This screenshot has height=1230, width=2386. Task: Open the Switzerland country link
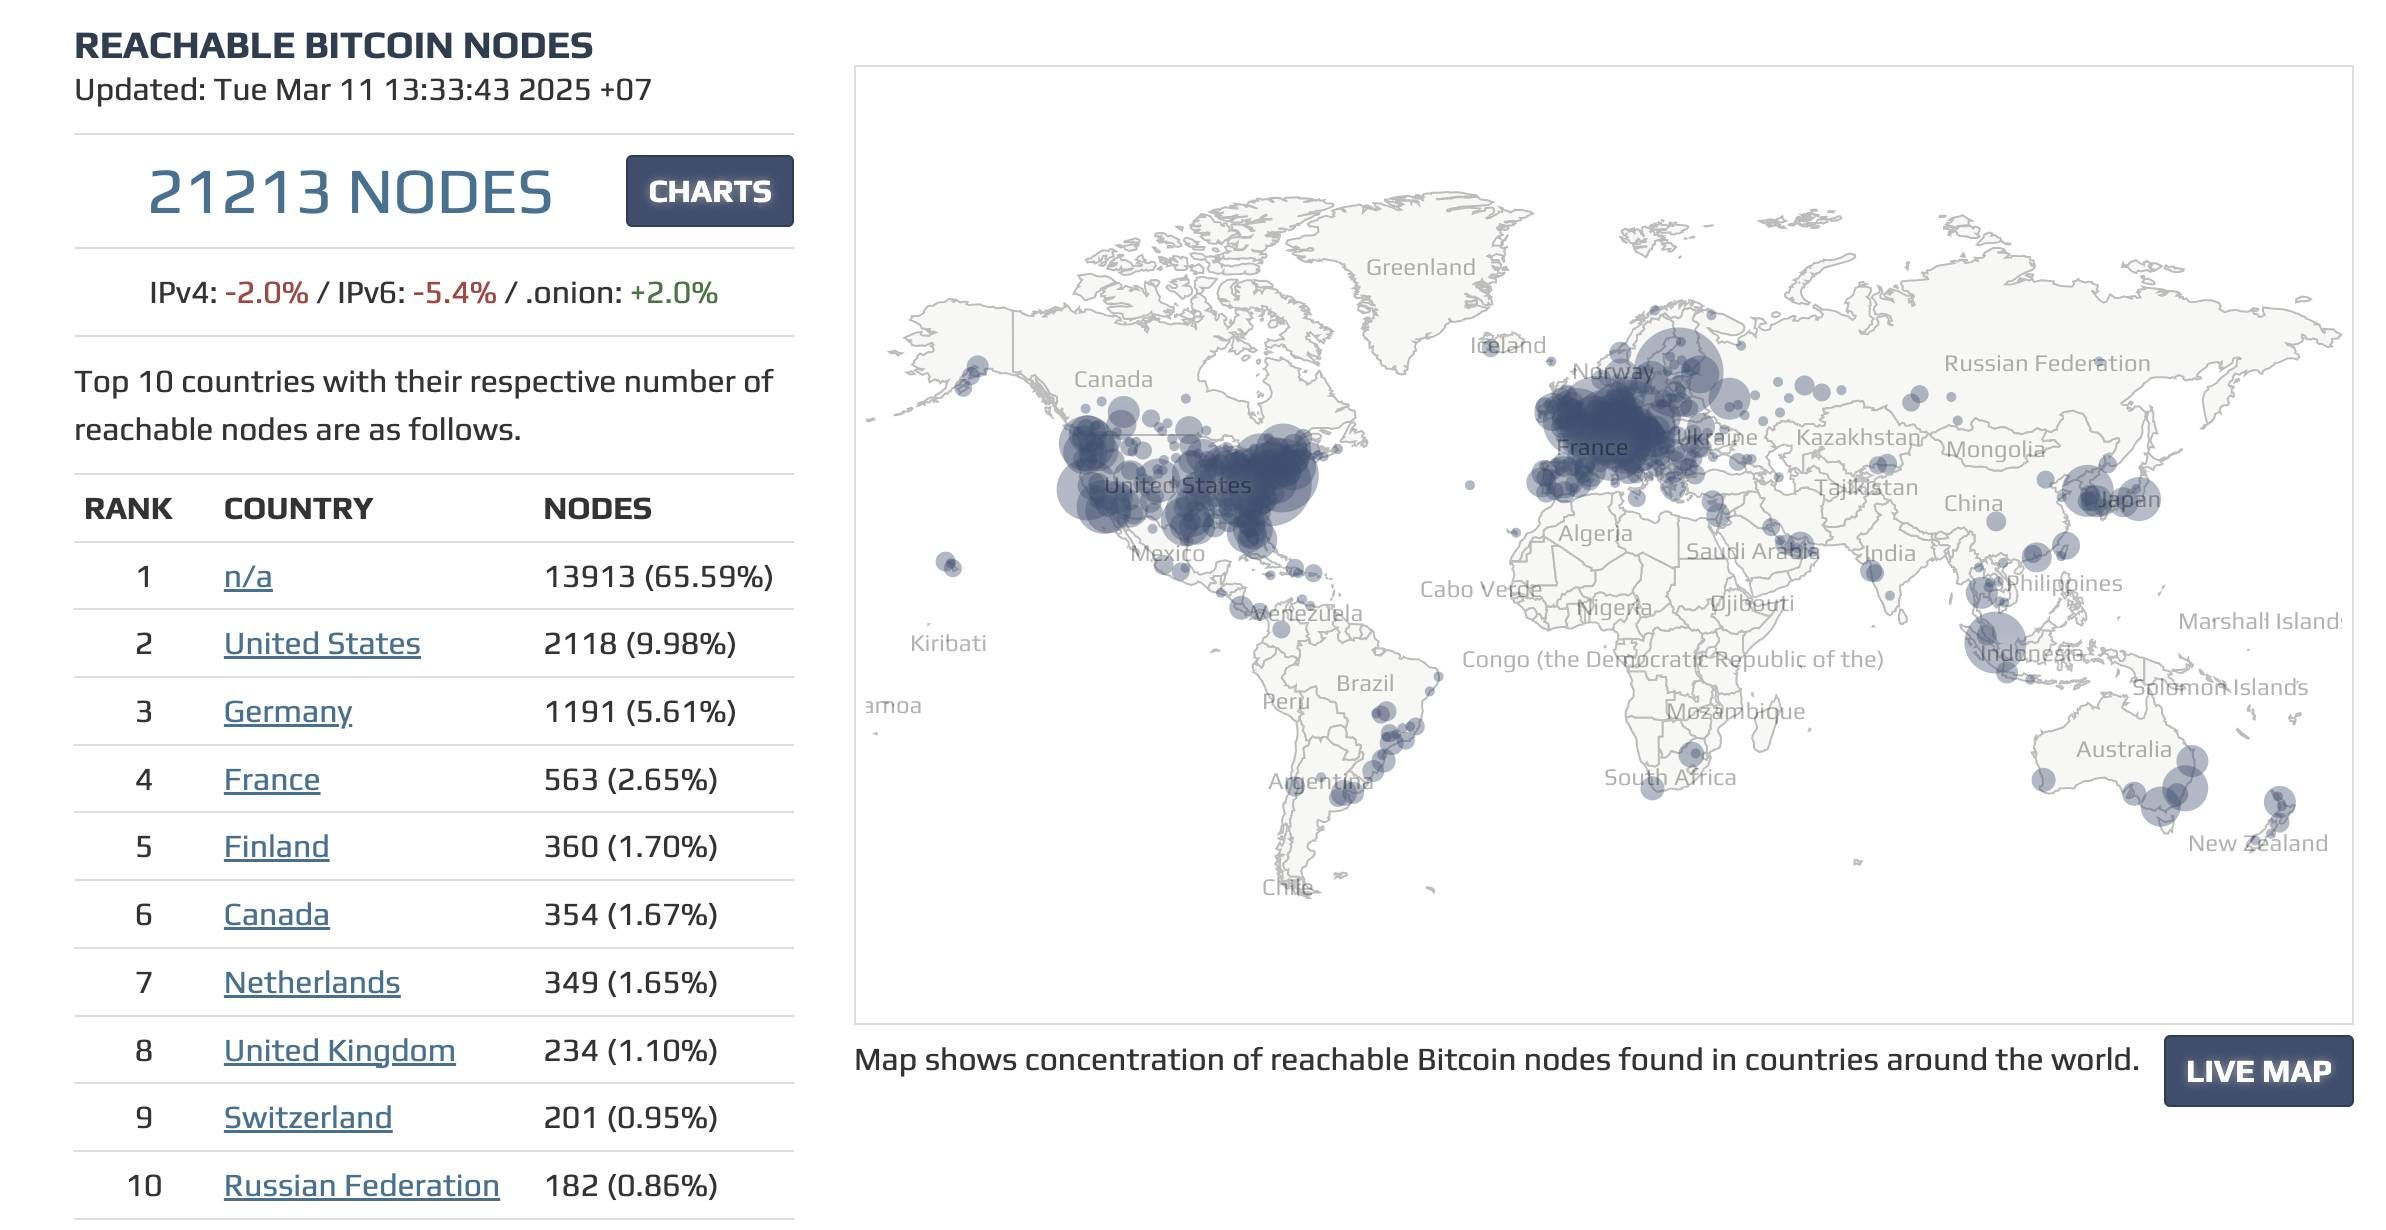click(x=308, y=1117)
